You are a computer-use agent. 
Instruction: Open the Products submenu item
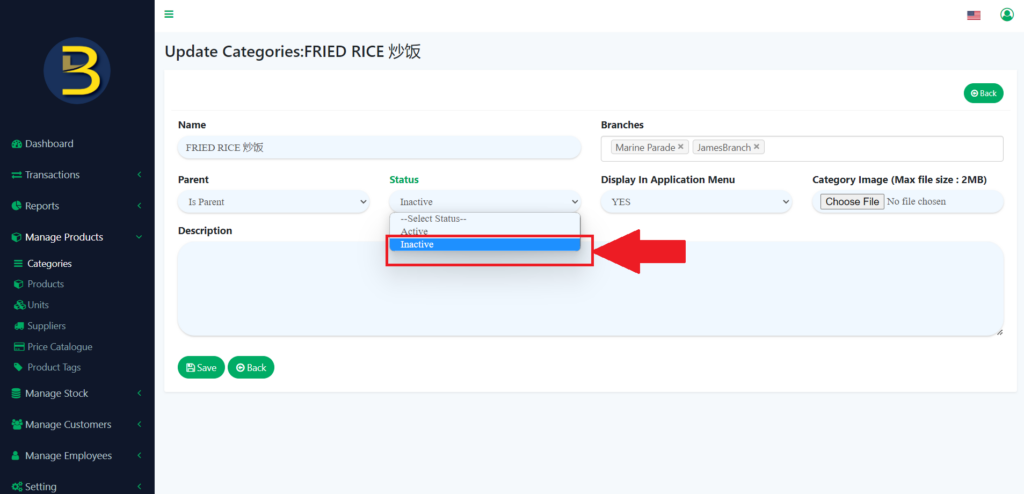[45, 284]
